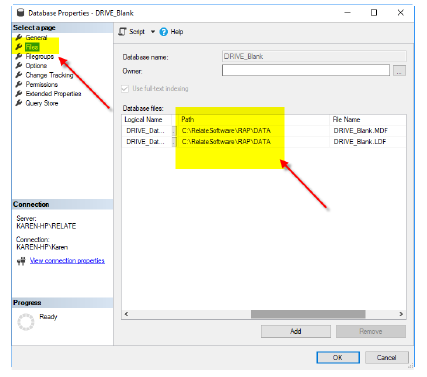Click the Ready status text
Viewport: 427px width, 377px height.
click(x=48, y=316)
